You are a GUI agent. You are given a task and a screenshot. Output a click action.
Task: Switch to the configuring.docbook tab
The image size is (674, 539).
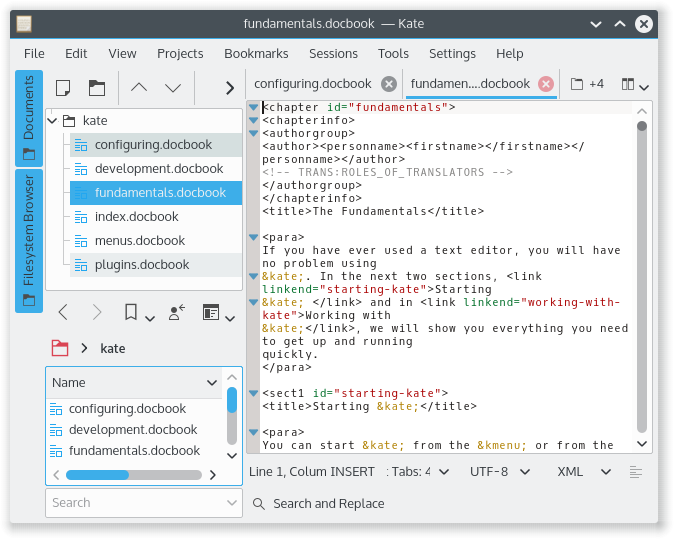coord(312,84)
